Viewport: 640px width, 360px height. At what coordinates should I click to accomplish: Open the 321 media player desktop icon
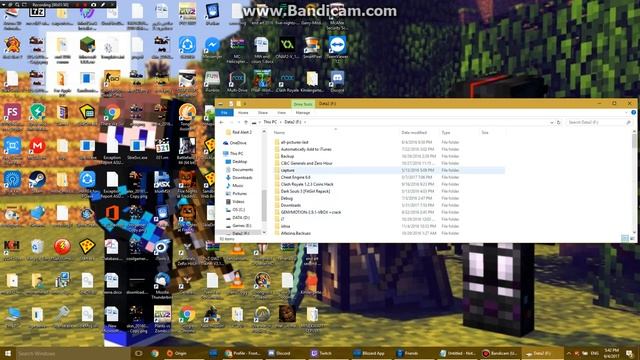point(162,148)
